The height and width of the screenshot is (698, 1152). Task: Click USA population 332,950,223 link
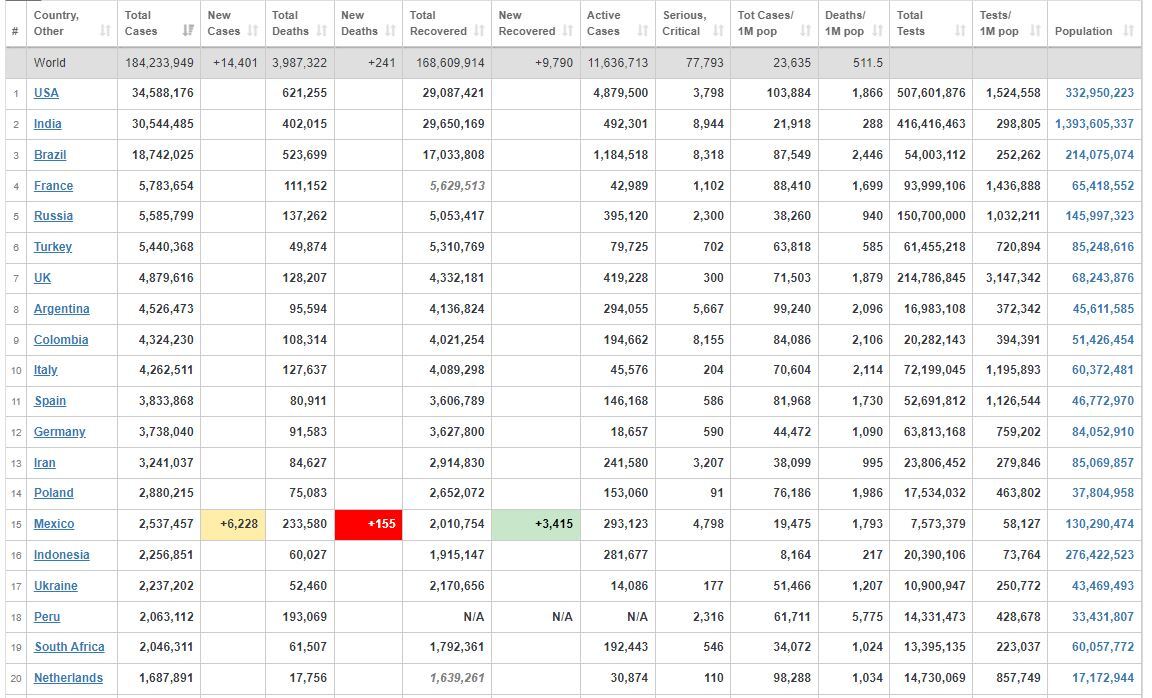1100,93
